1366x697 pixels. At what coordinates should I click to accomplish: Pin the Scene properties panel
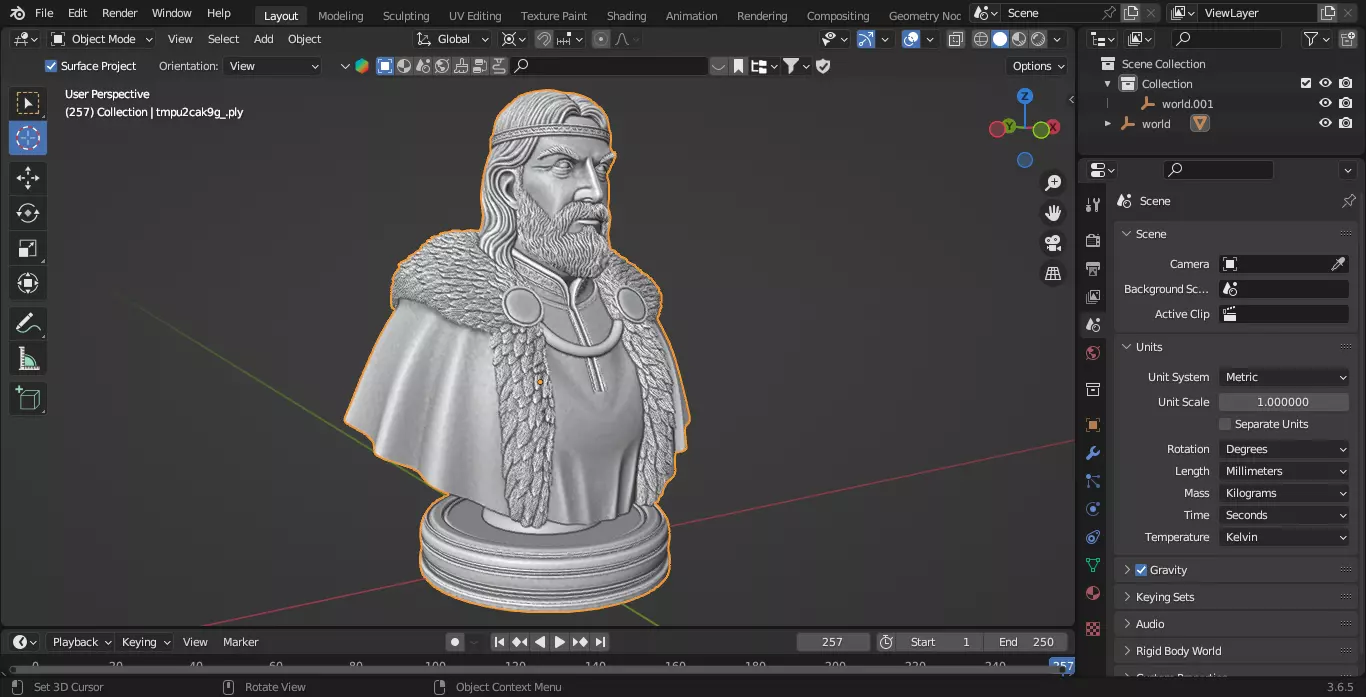(x=1348, y=201)
